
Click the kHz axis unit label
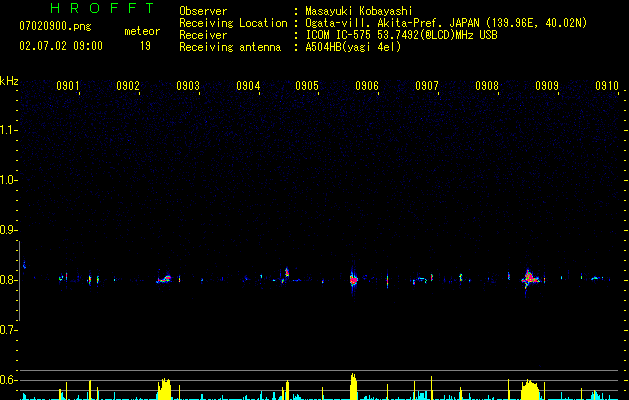tap(9, 81)
